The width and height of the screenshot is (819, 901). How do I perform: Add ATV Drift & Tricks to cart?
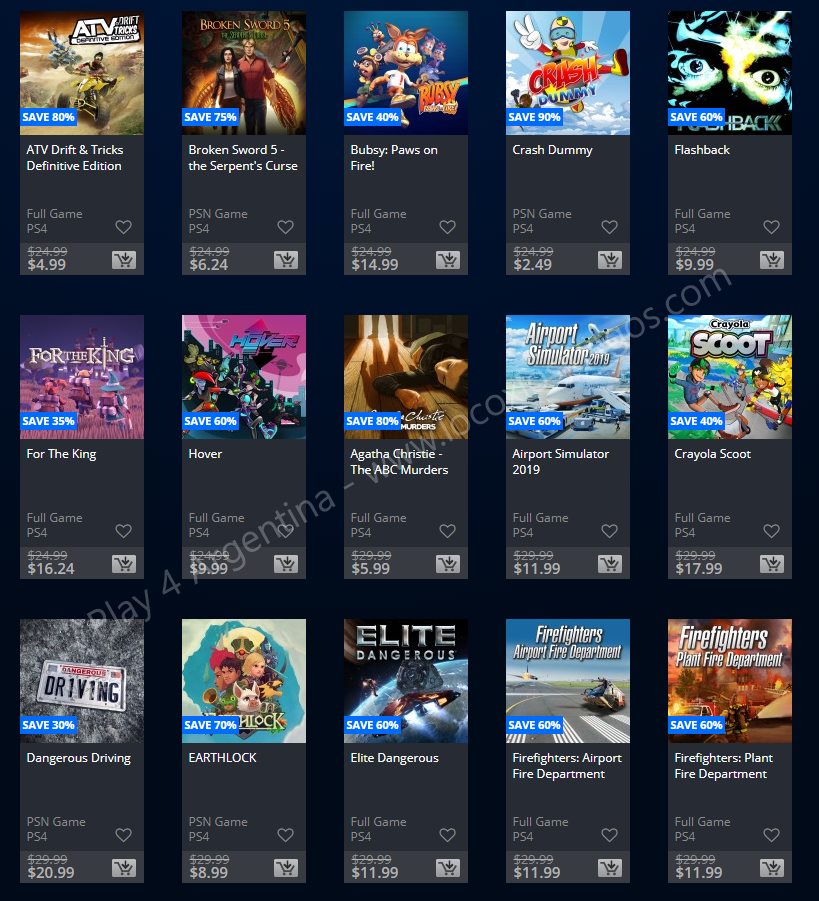coord(124,260)
